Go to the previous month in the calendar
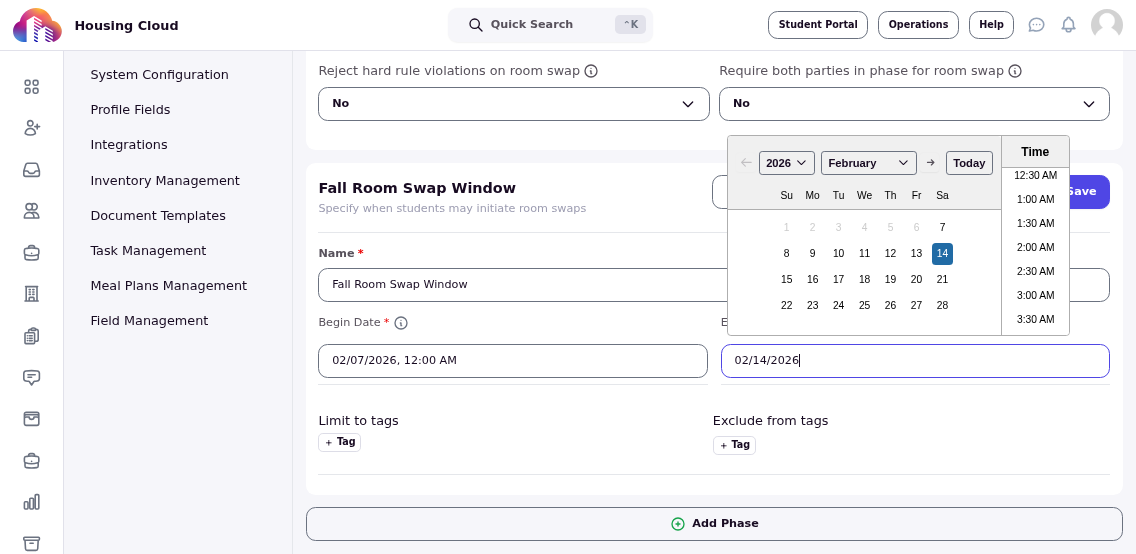1136x554 pixels. [746, 163]
